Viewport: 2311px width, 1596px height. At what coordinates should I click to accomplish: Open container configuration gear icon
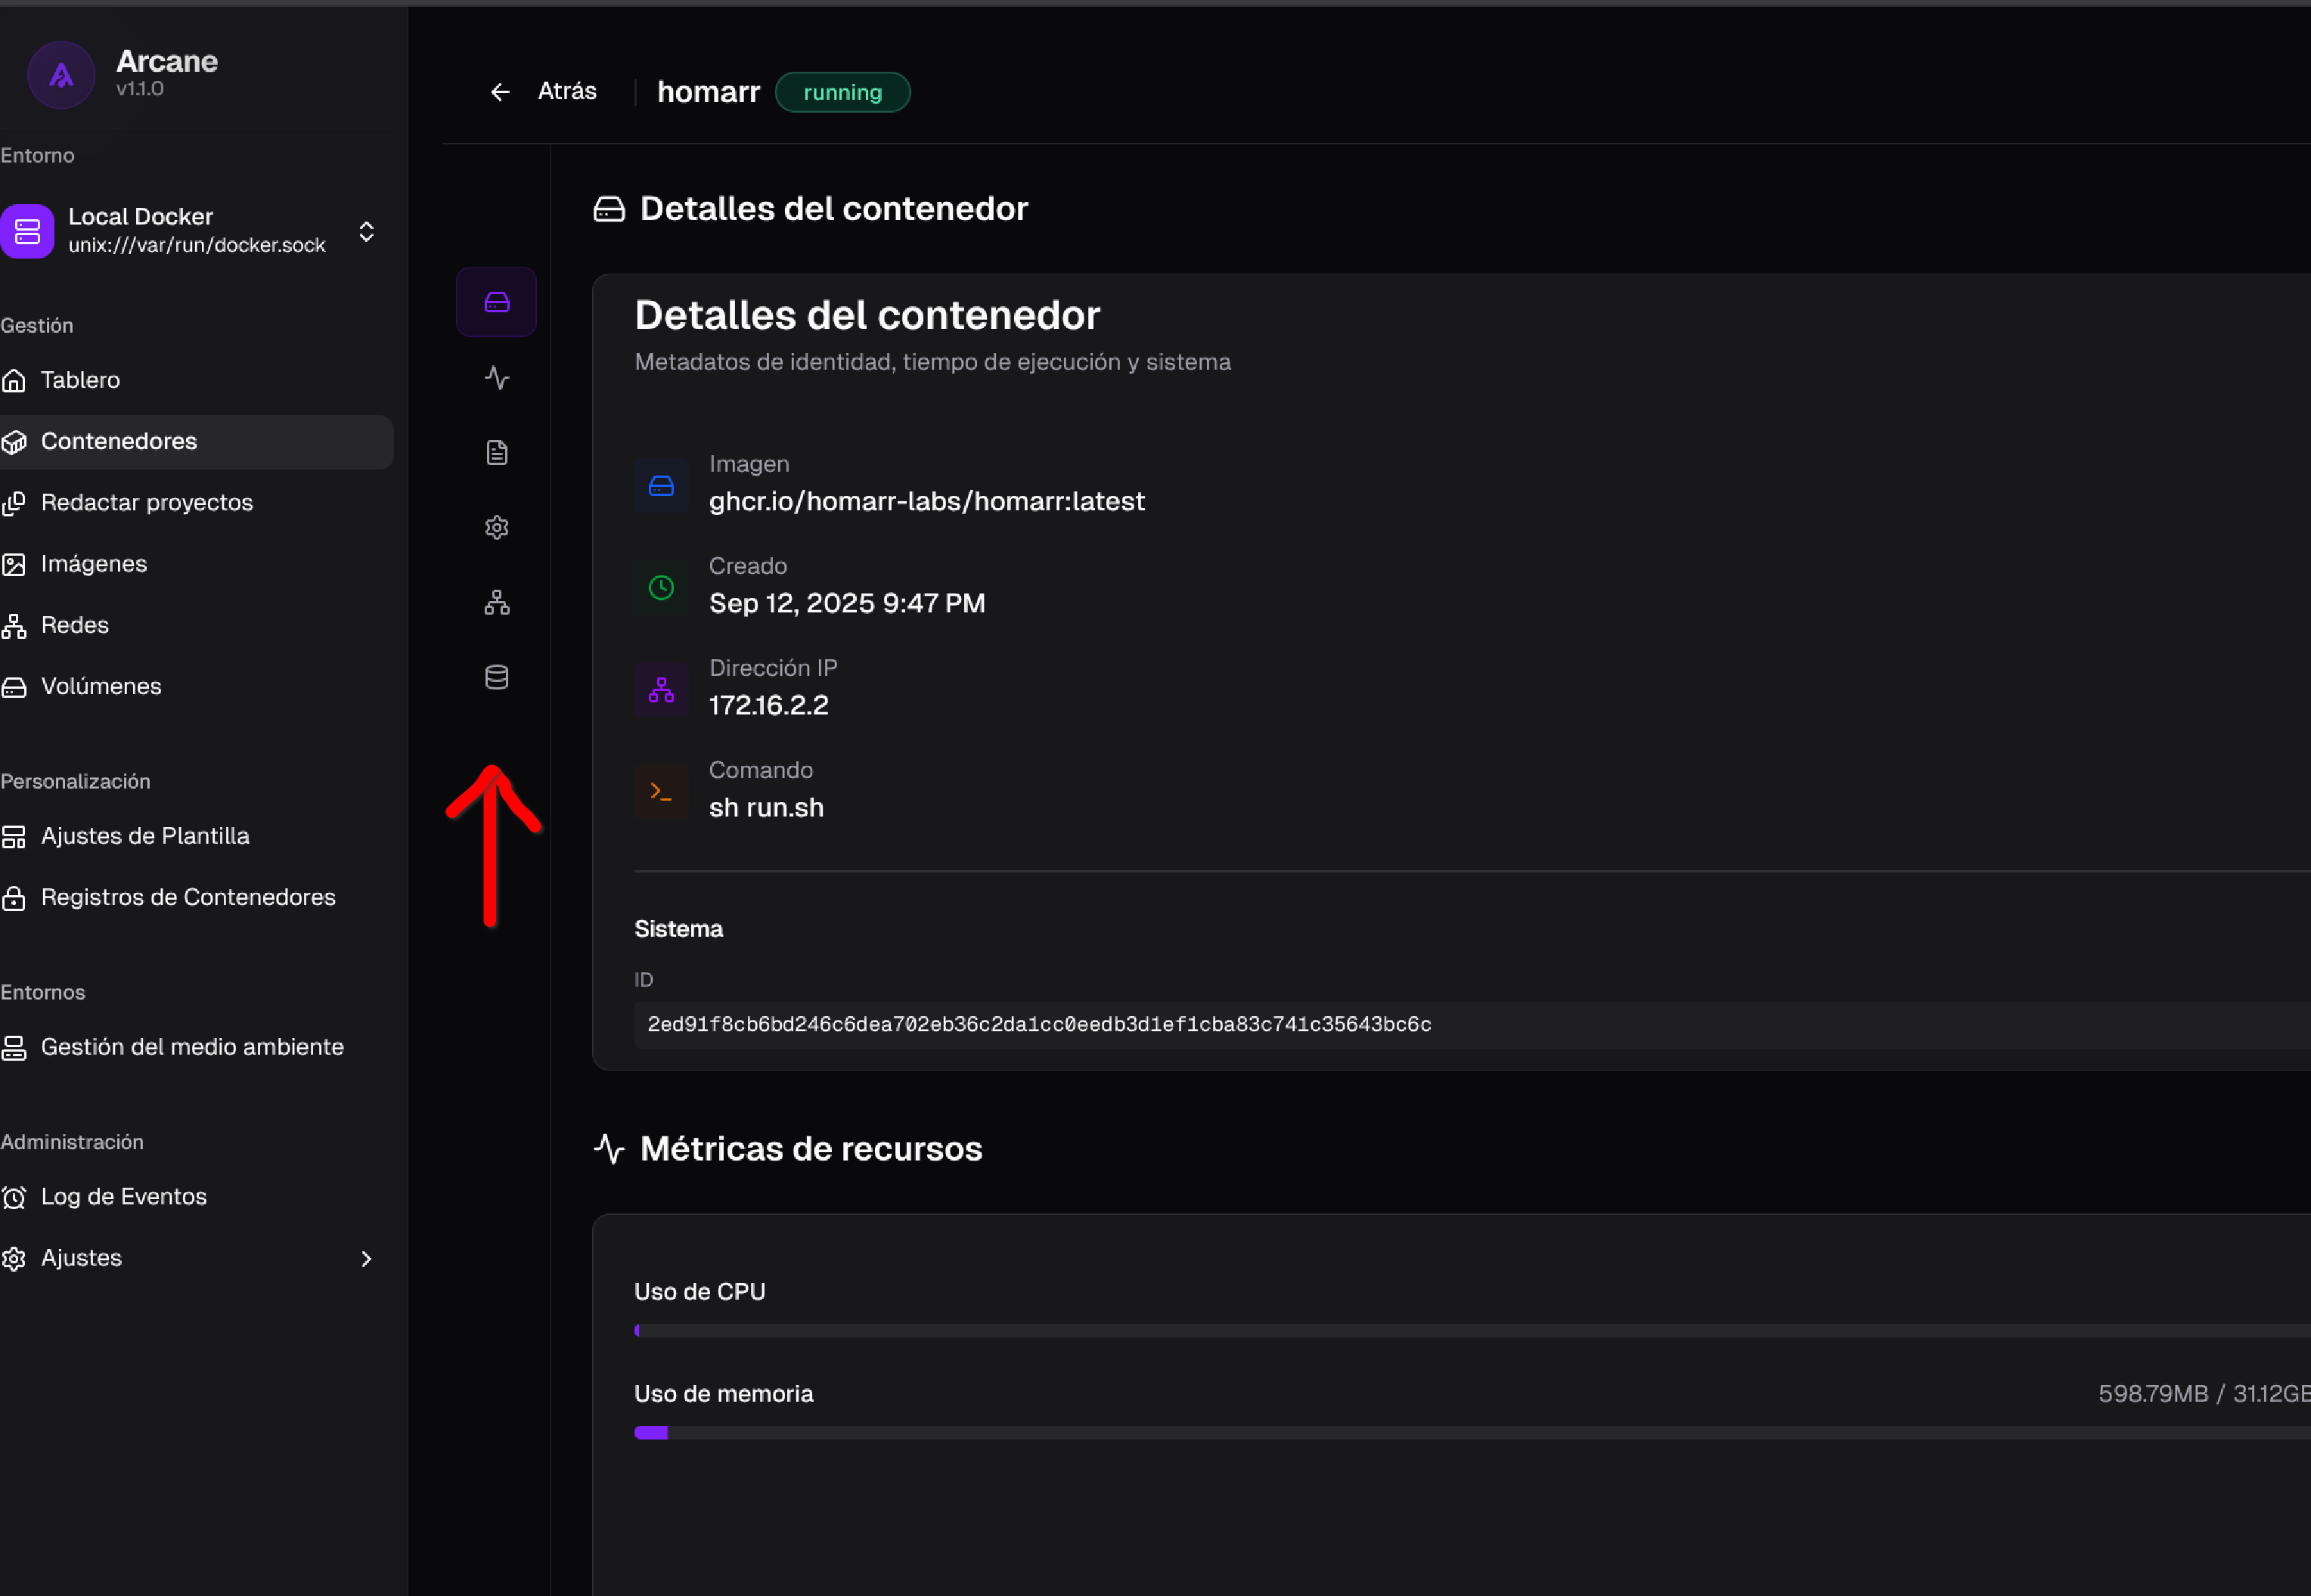pyautogui.click(x=496, y=527)
